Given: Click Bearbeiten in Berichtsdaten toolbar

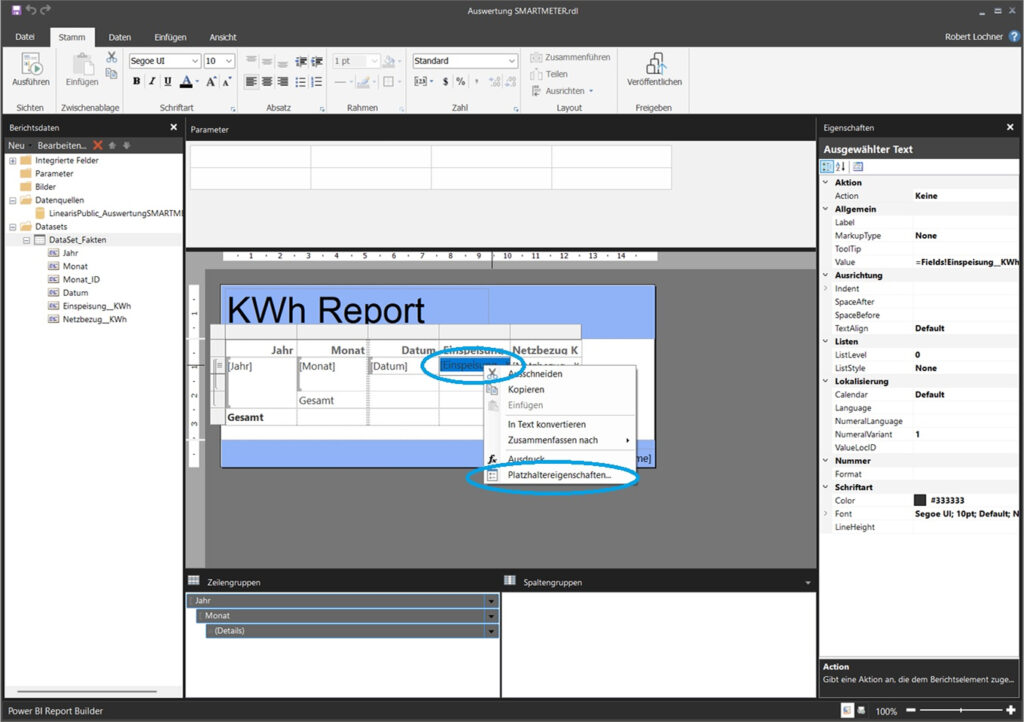Looking at the screenshot, I should [61, 145].
